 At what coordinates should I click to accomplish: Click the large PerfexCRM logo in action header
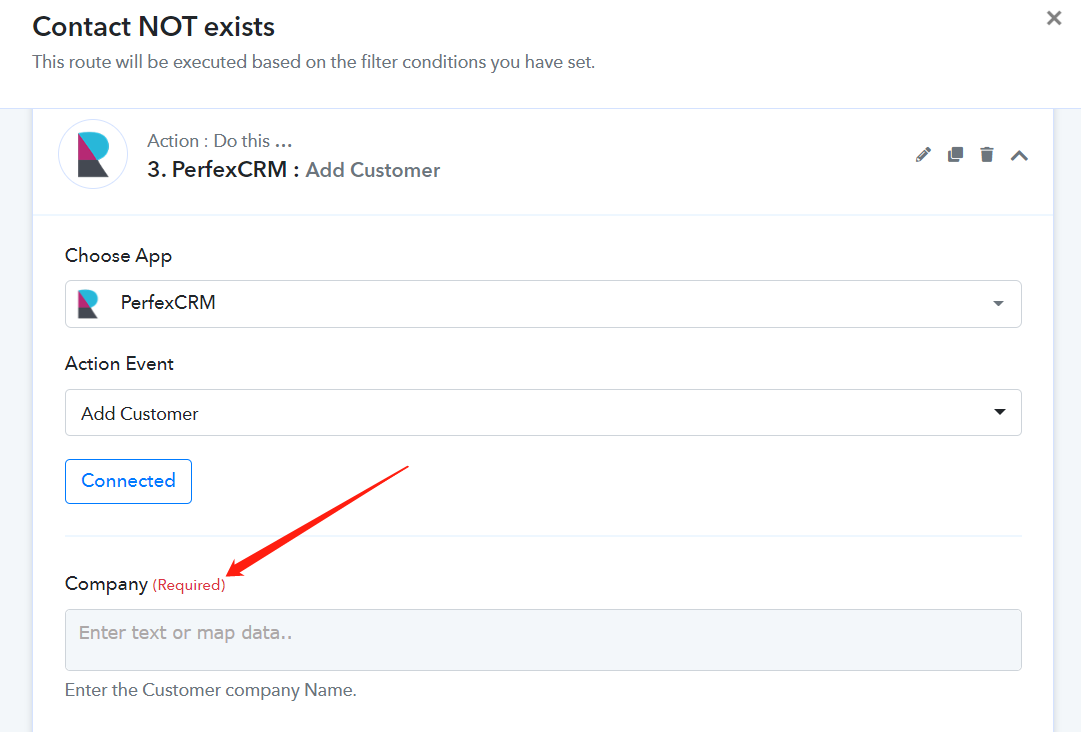(x=93, y=154)
